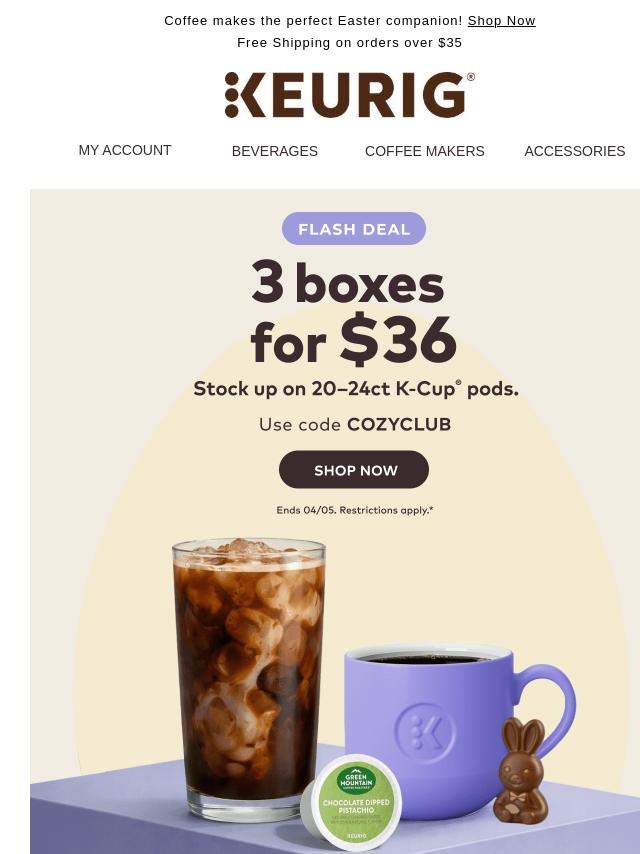Click the Keurig logo
Viewport: 640px width, 854px height.
[x=349, y=95]
